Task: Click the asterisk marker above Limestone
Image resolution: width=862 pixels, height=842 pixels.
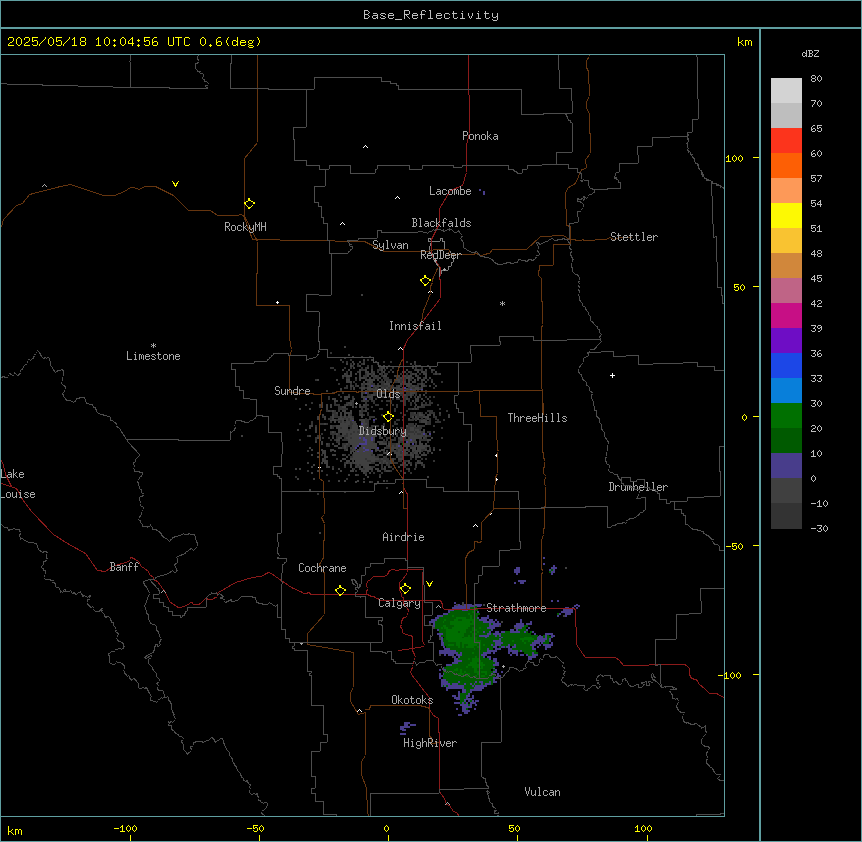Action: coord(153,345)
